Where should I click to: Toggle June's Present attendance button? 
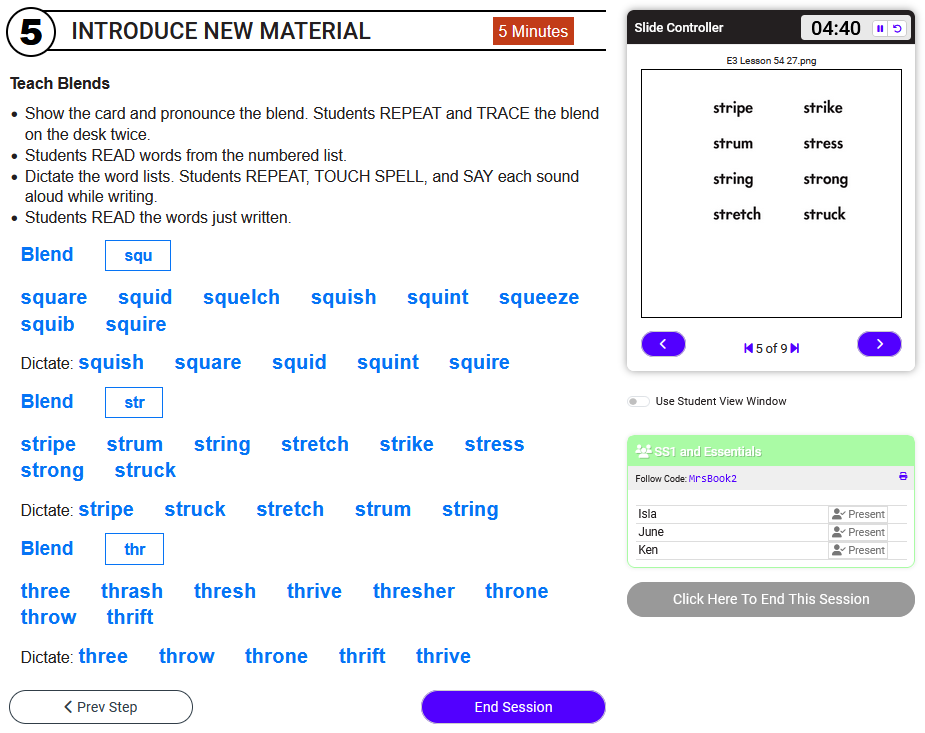click(x=858, y=532)
